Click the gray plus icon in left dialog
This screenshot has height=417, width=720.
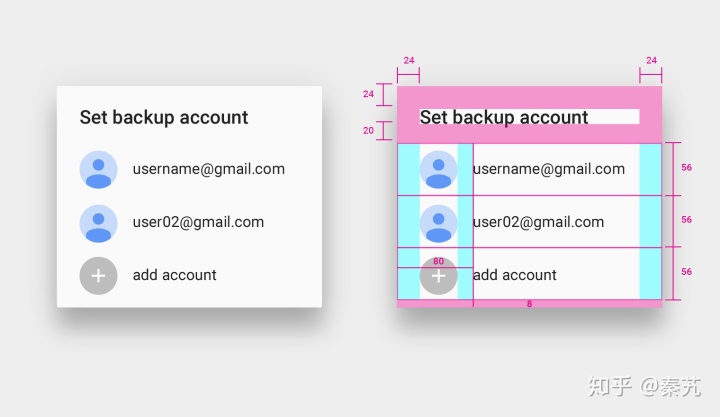coord(98,276)
